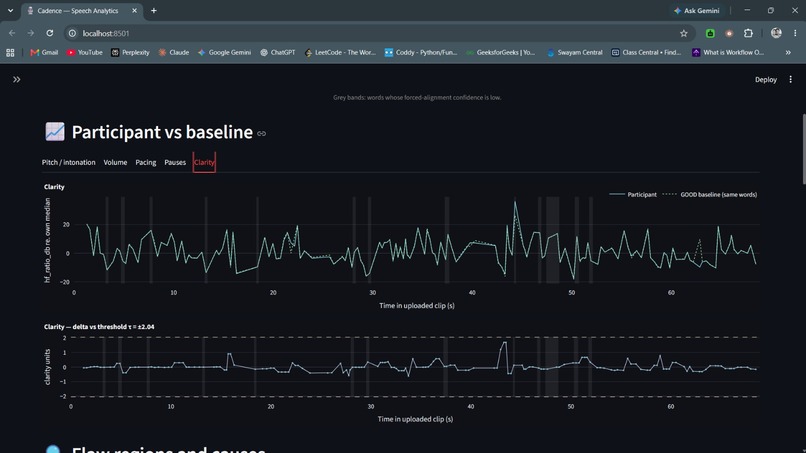The image size is (806, 453).
Task: Click the upper chart's 'Time in uploaded clip (s)' label
Action: [417, 305]
